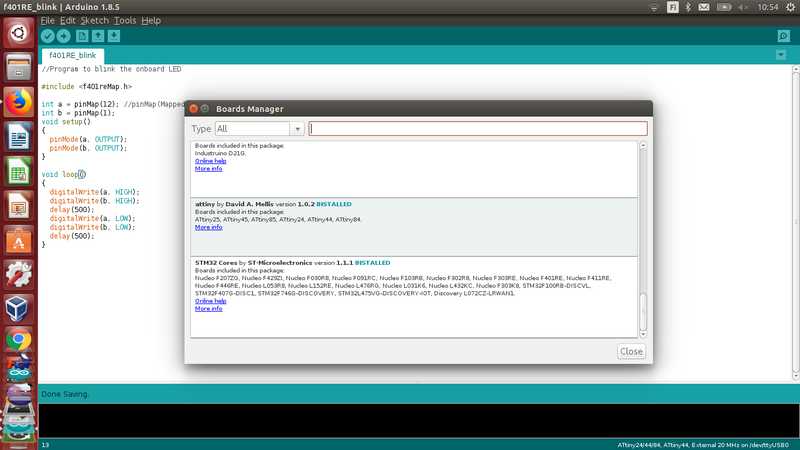Image resolution: width=800 pixels, height=450 pixels.
Task: Open the tab options dropdown arrow
Action: pyautogui.click(x=781, y=55)
